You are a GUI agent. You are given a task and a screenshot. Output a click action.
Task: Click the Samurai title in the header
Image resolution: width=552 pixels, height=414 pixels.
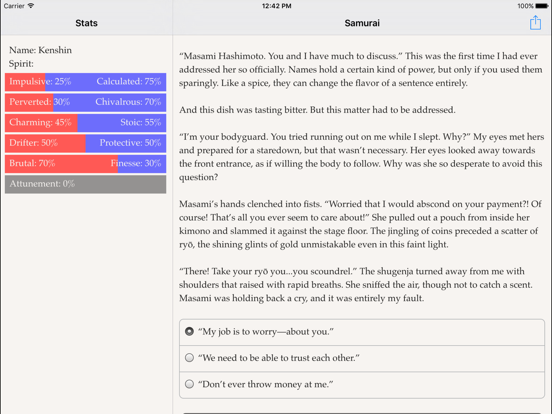tap(362, 23)
